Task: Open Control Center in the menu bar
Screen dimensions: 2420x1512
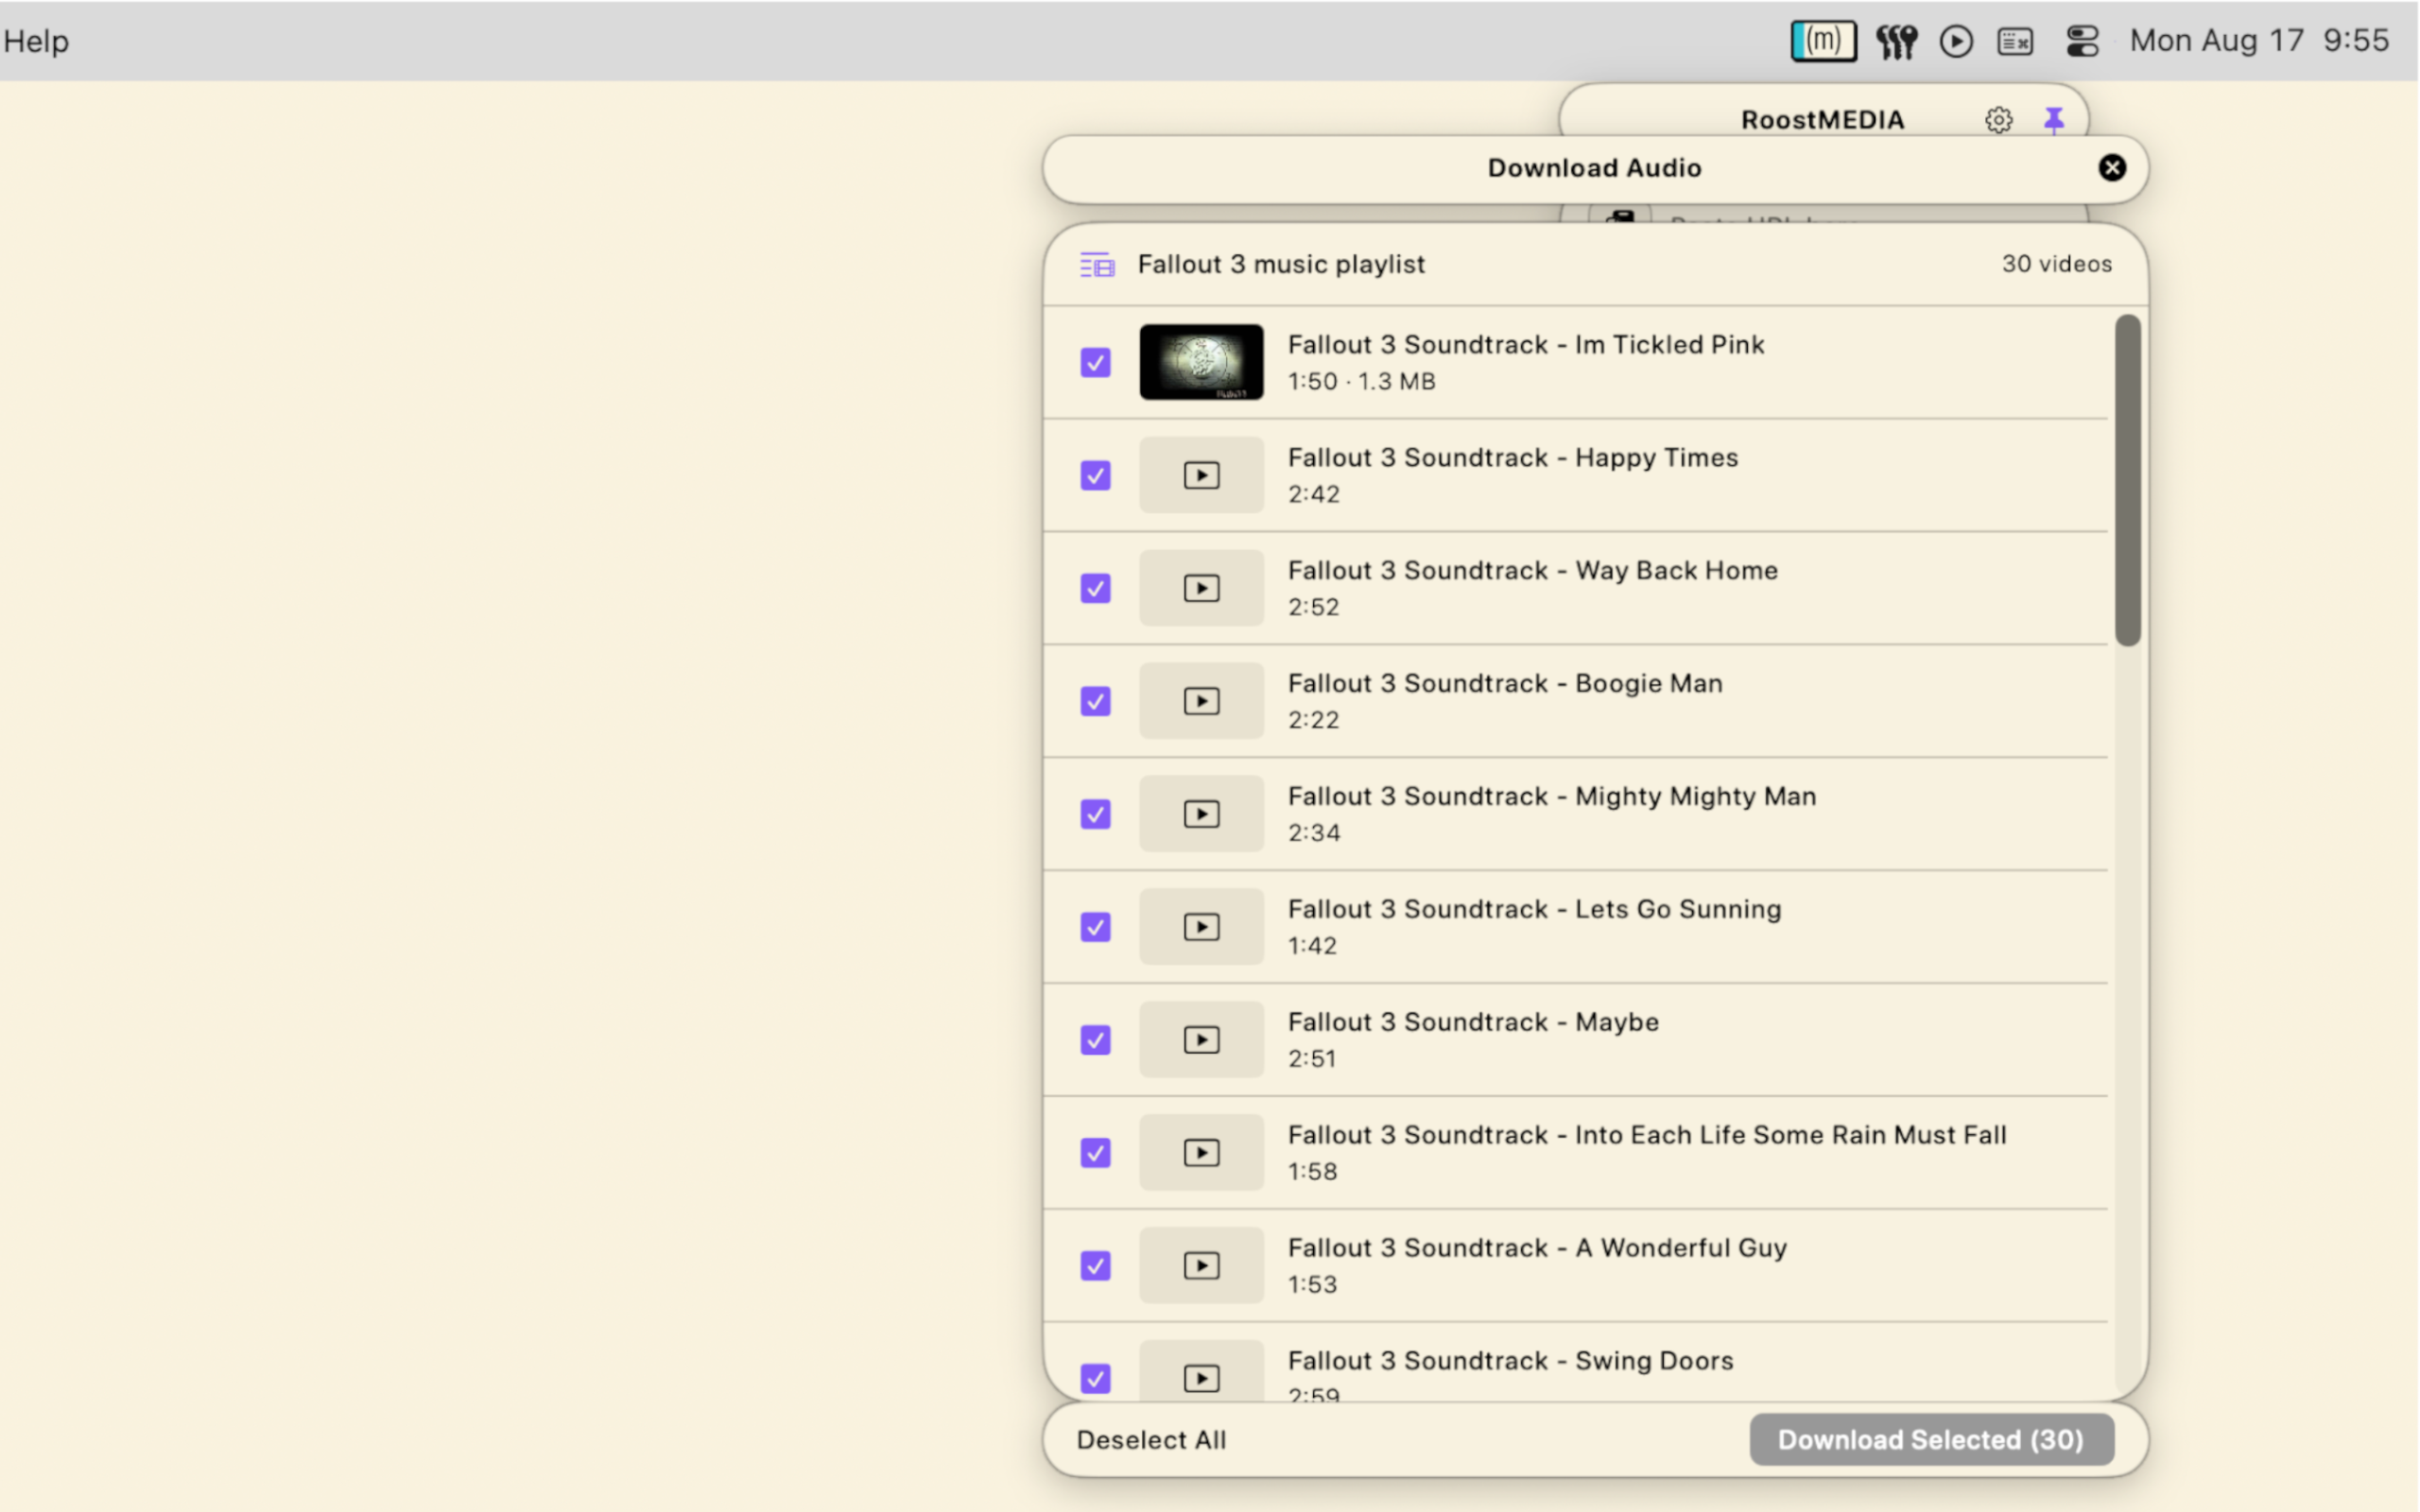Action: pos(2082,41)
